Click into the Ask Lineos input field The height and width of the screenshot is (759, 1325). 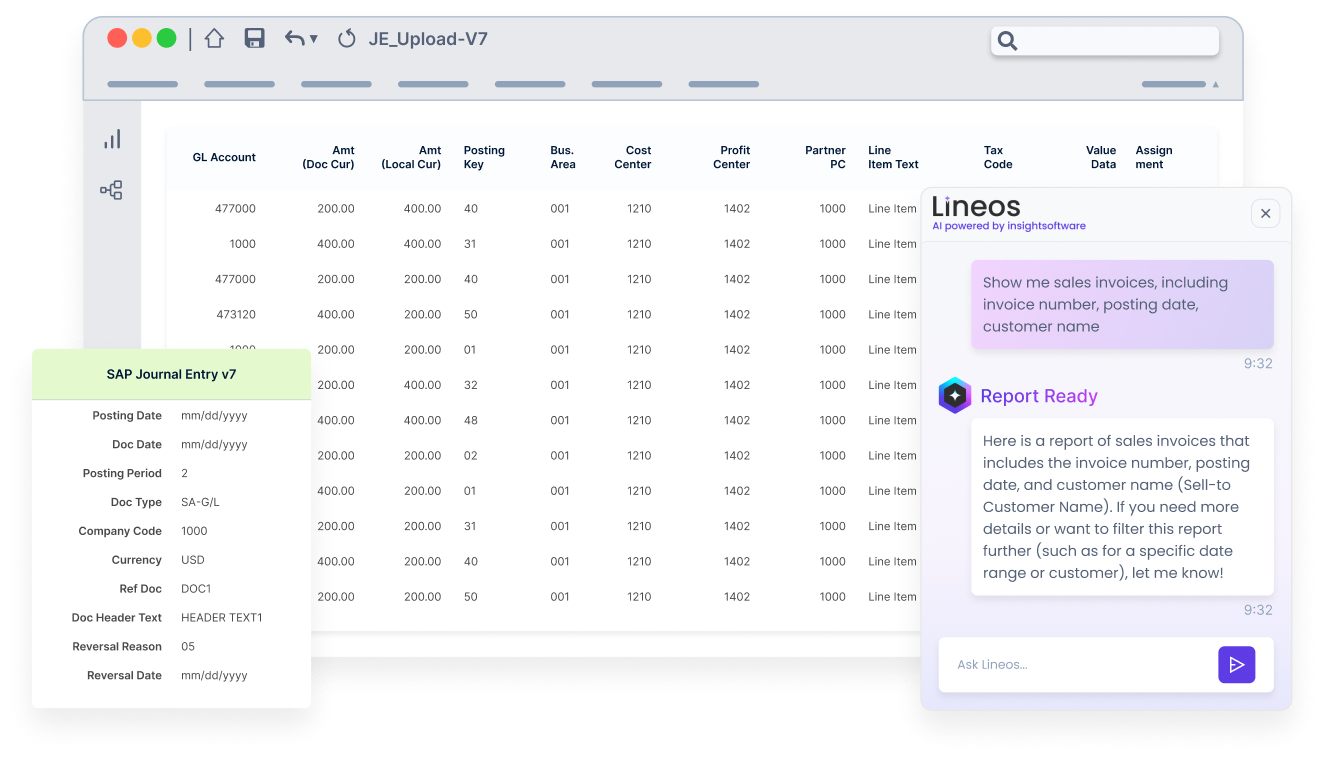coord(1077,664)
